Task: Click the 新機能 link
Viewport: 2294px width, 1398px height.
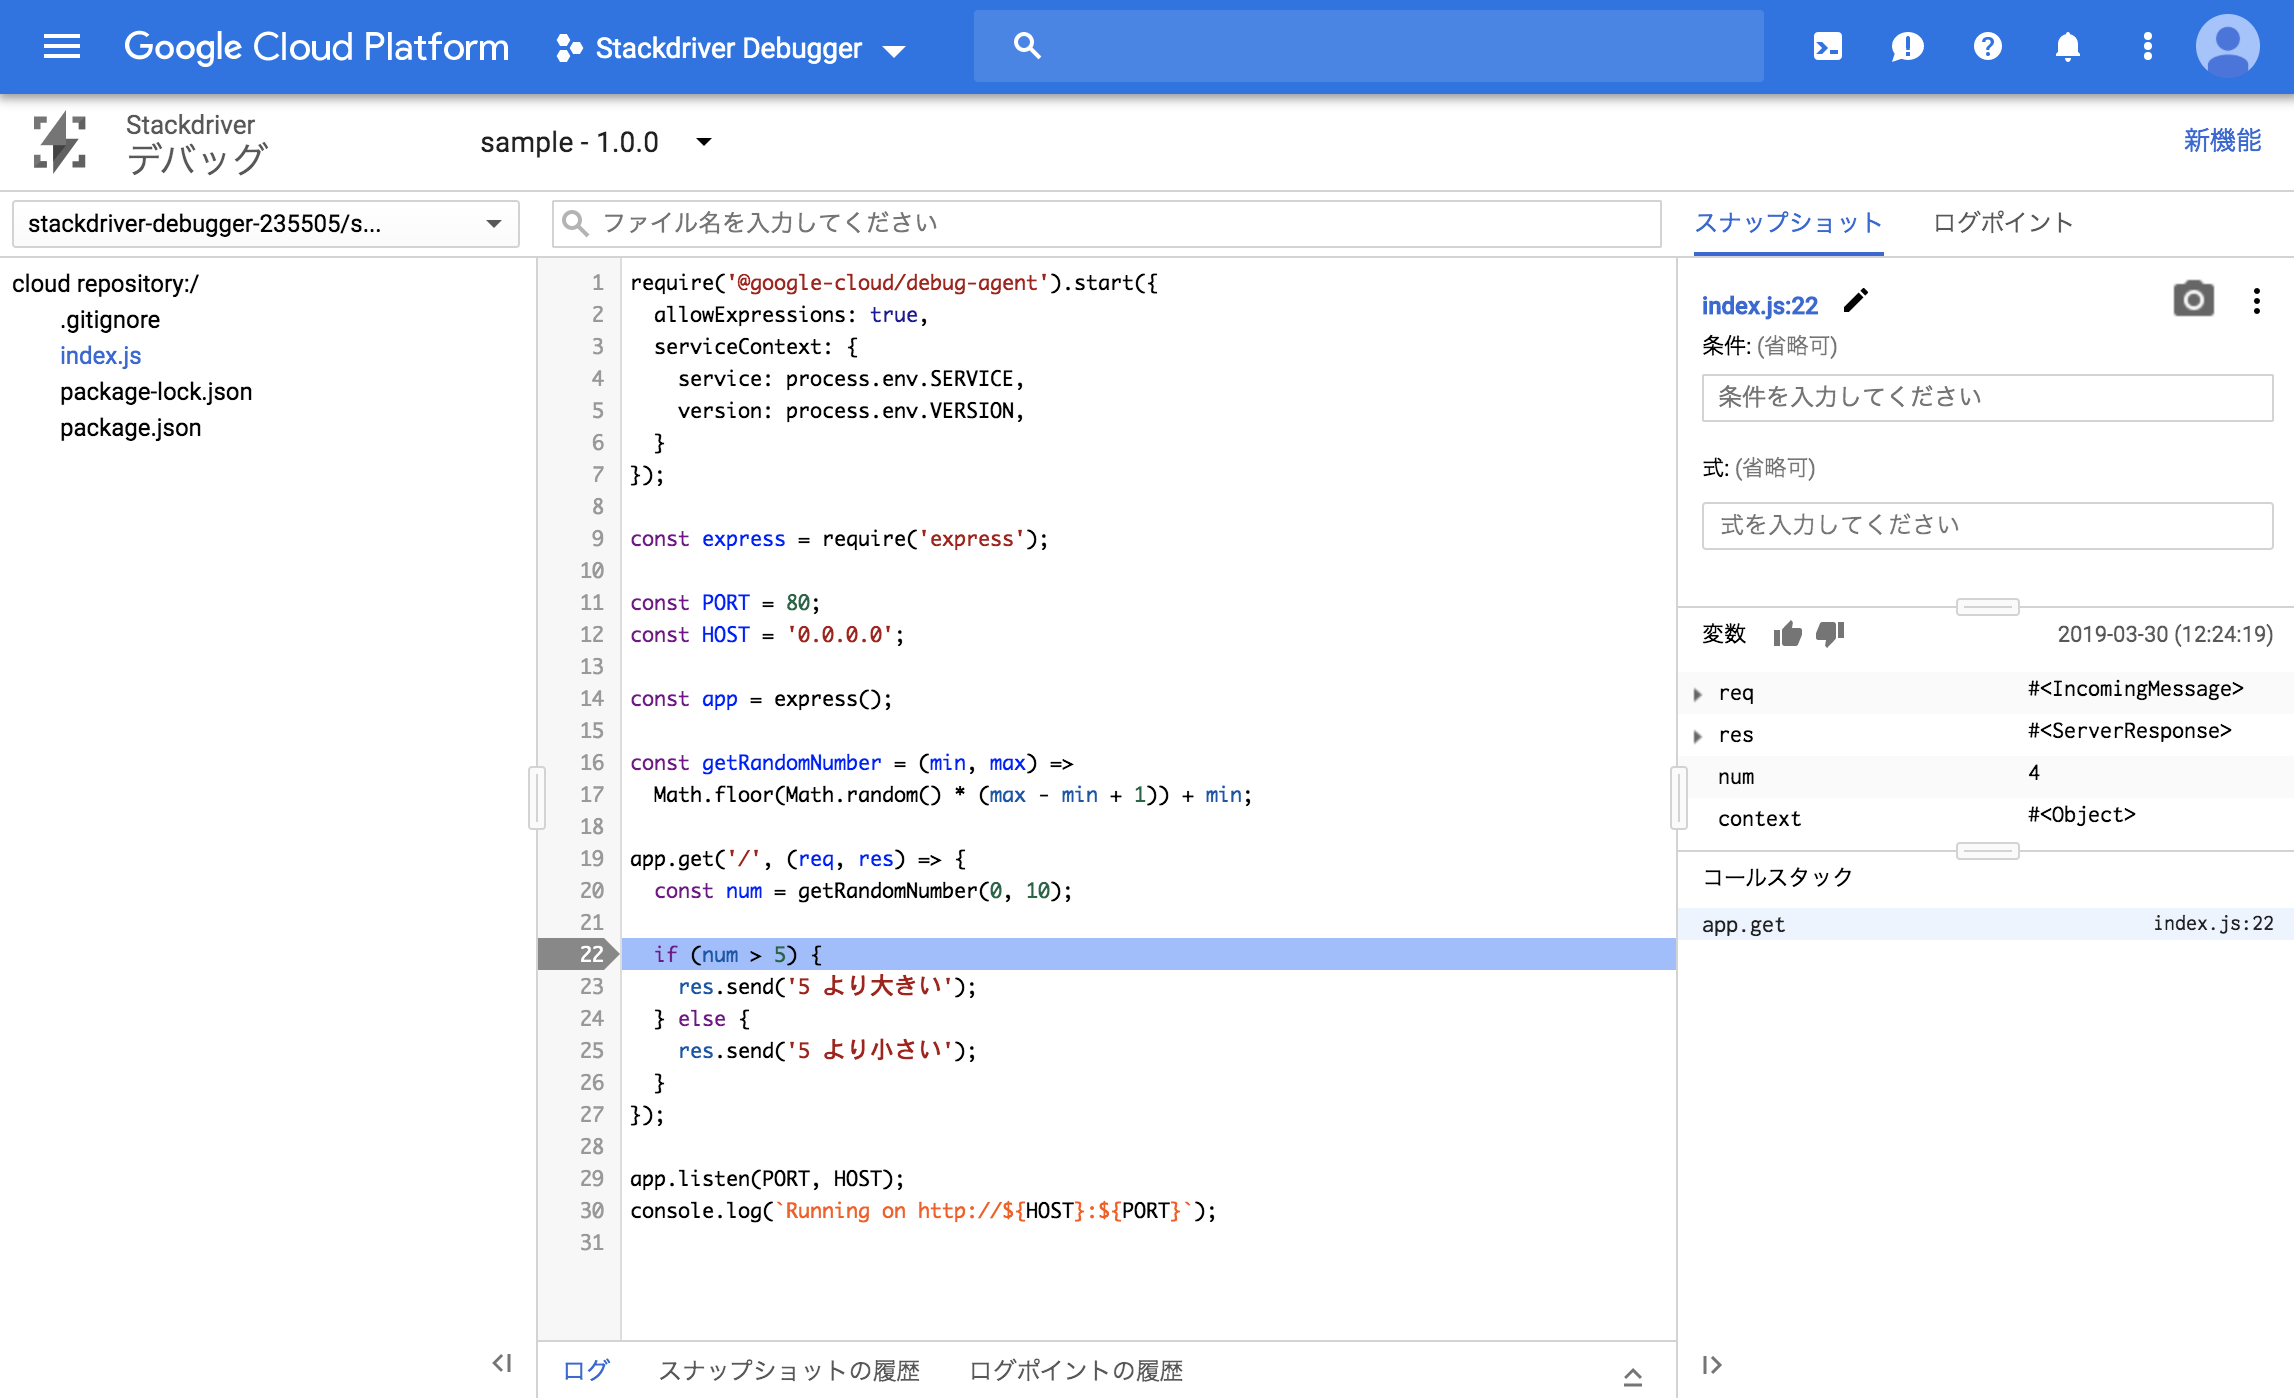Action: click(x=2221, y=141)
